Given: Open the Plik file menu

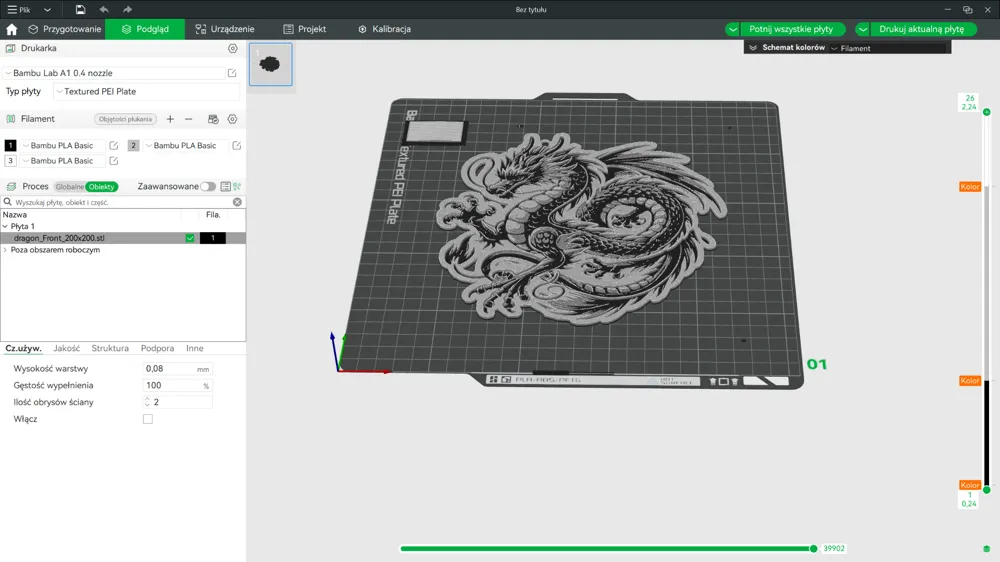Looking at the screenshot, I should point(18,10).
